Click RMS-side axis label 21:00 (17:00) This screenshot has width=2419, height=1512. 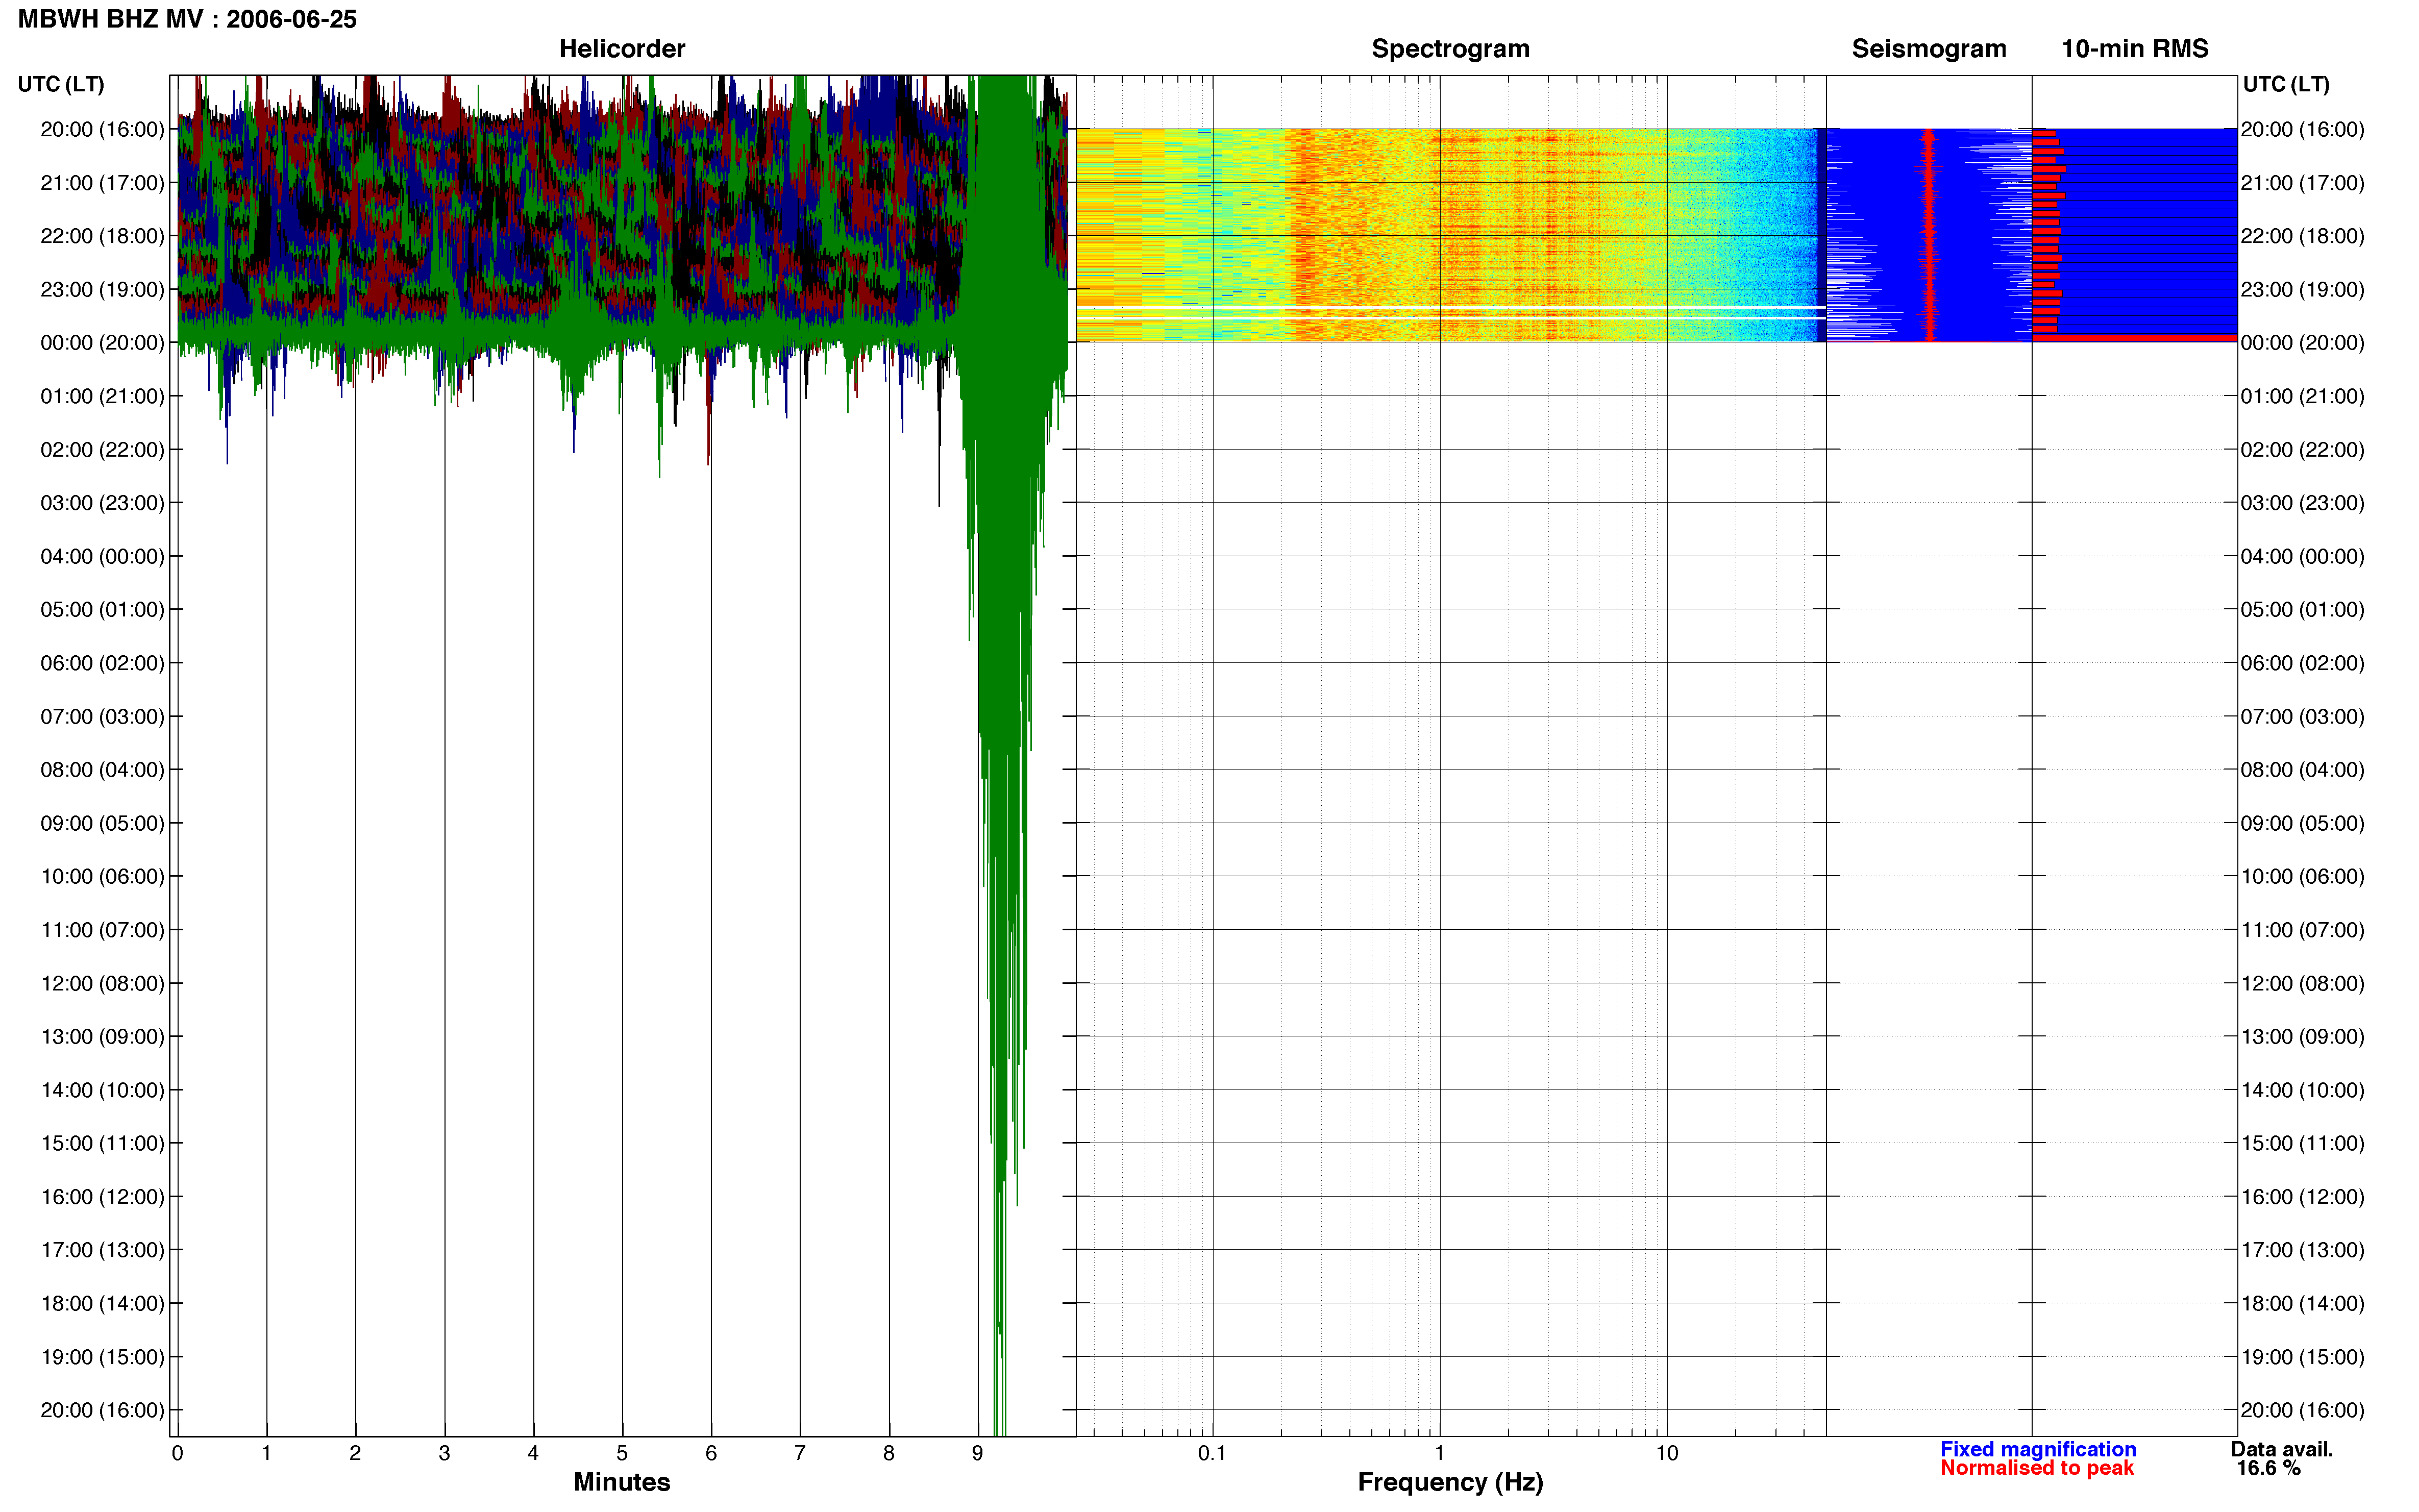2302,182
